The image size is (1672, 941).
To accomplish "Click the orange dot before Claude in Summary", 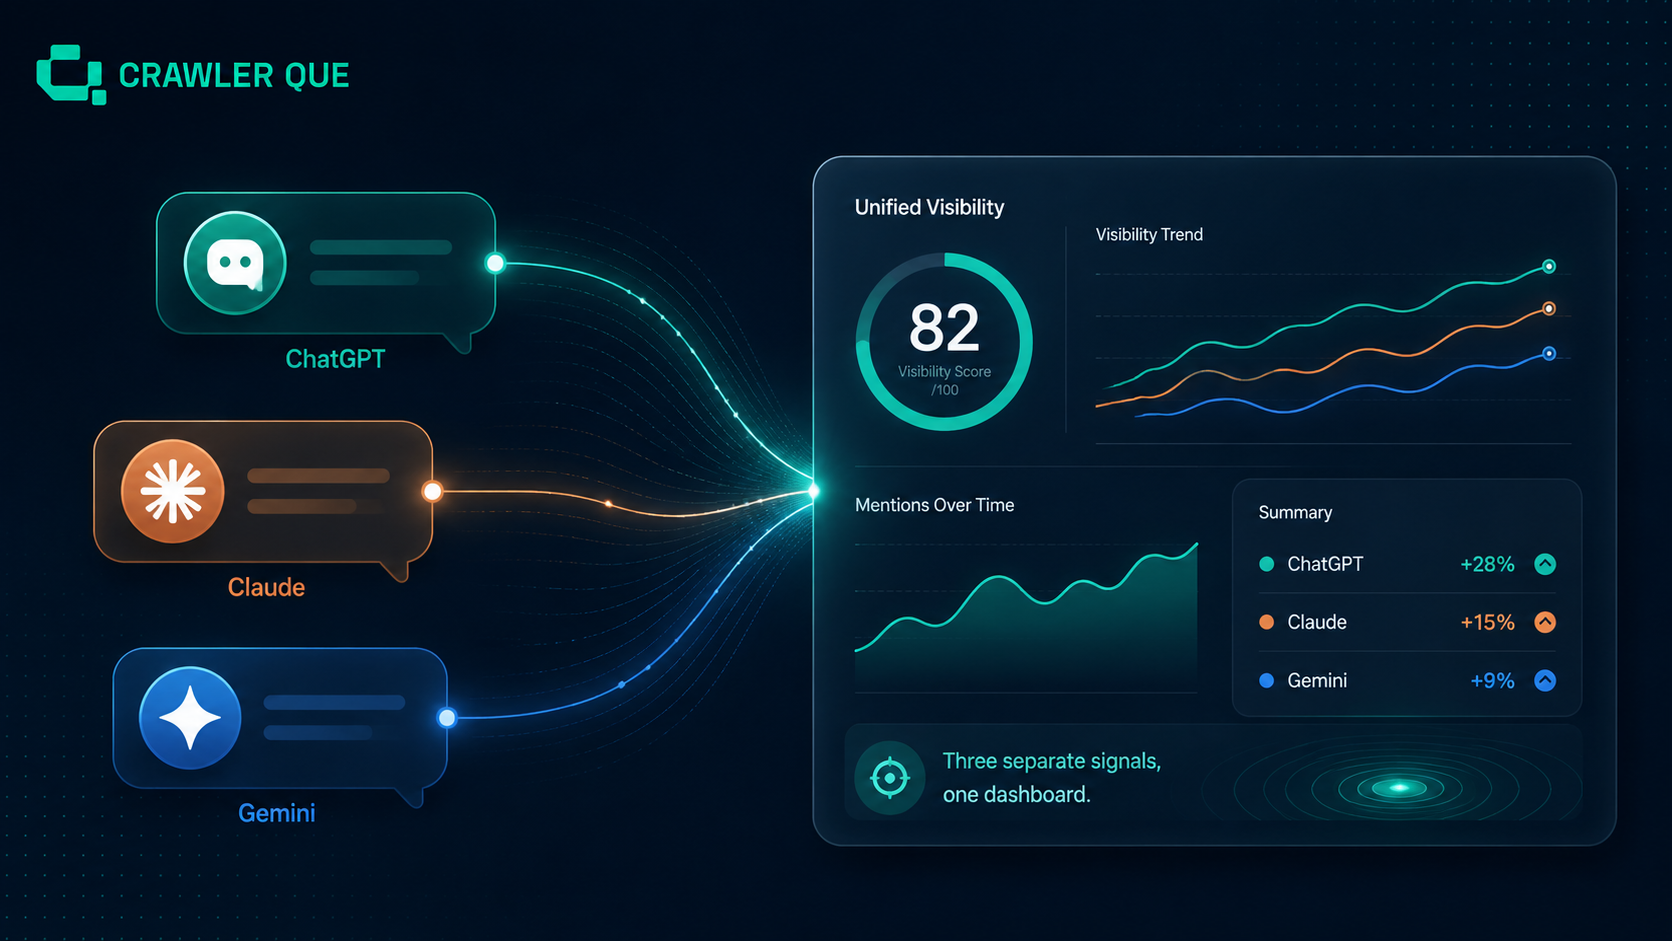I will pos(1267,622).
